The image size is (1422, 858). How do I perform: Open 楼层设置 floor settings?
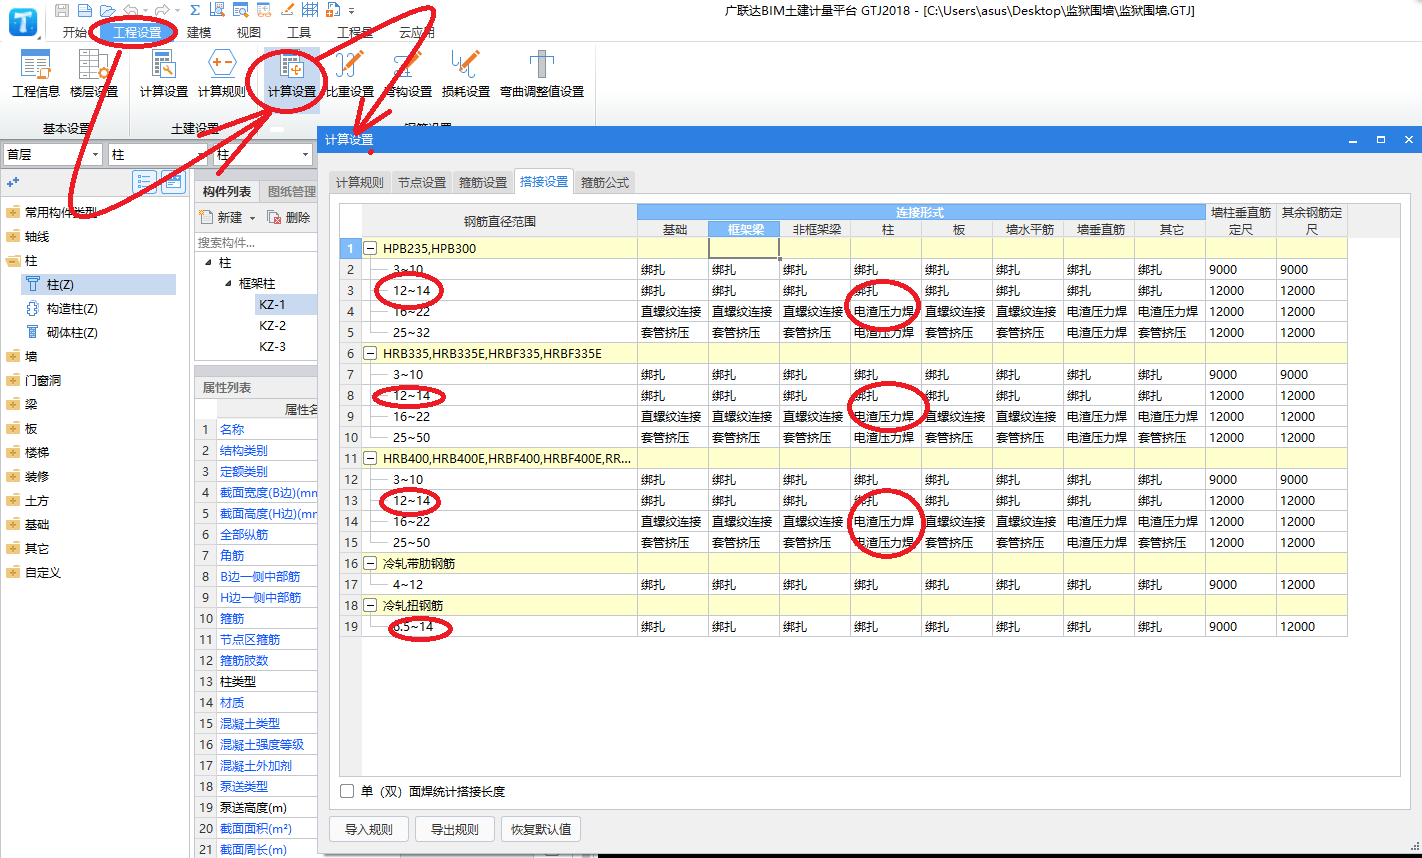pos(94,75)
